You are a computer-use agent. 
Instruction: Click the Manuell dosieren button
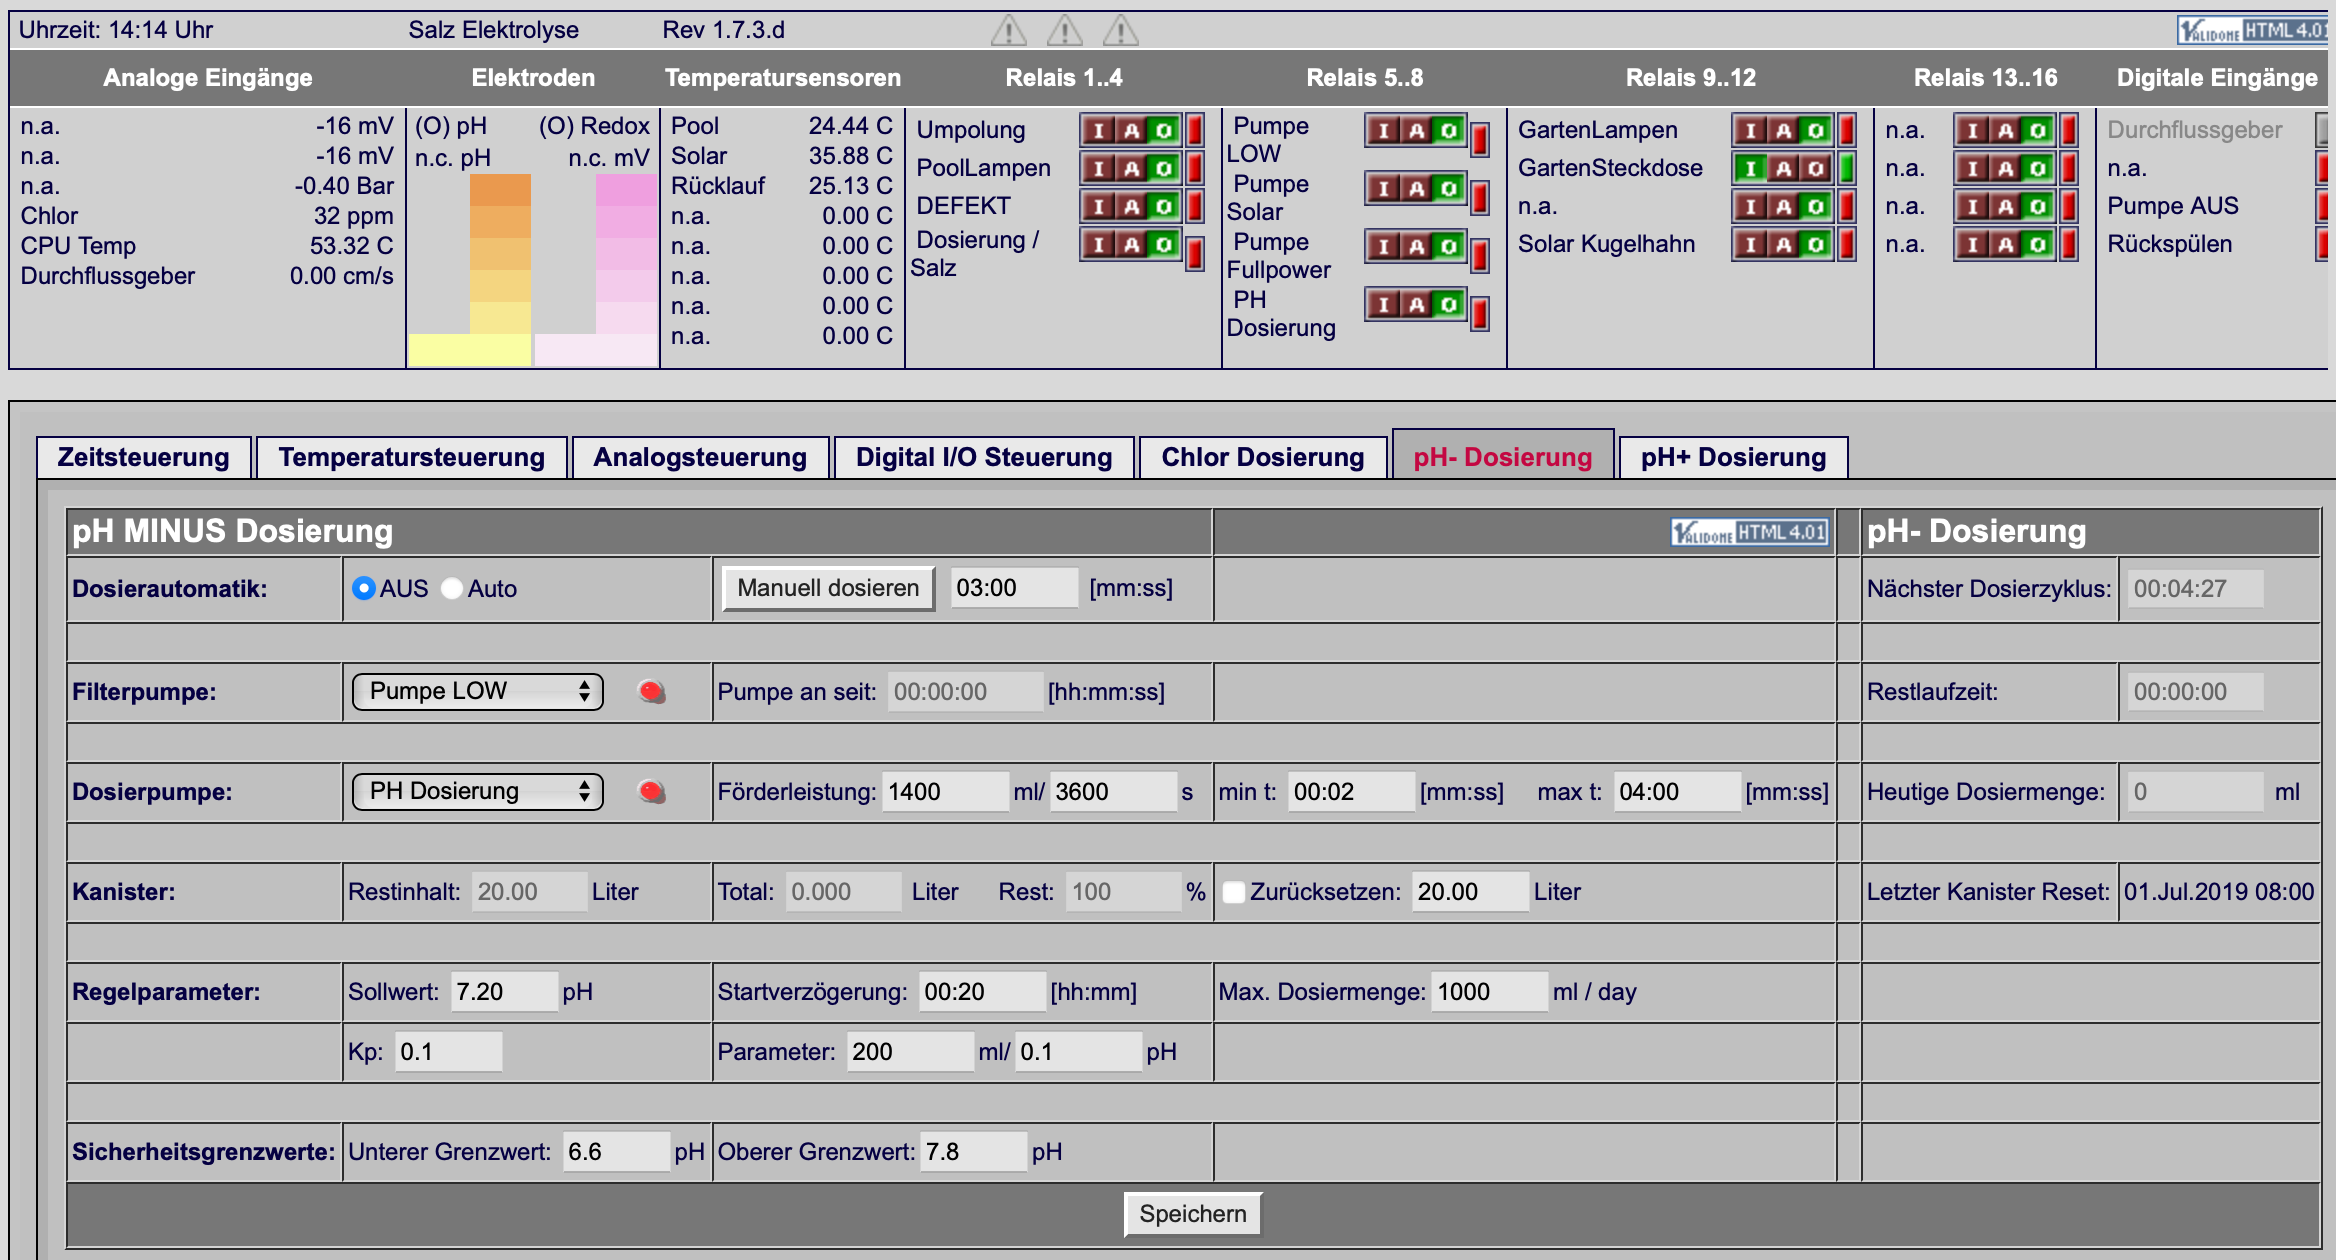point(828,588)
